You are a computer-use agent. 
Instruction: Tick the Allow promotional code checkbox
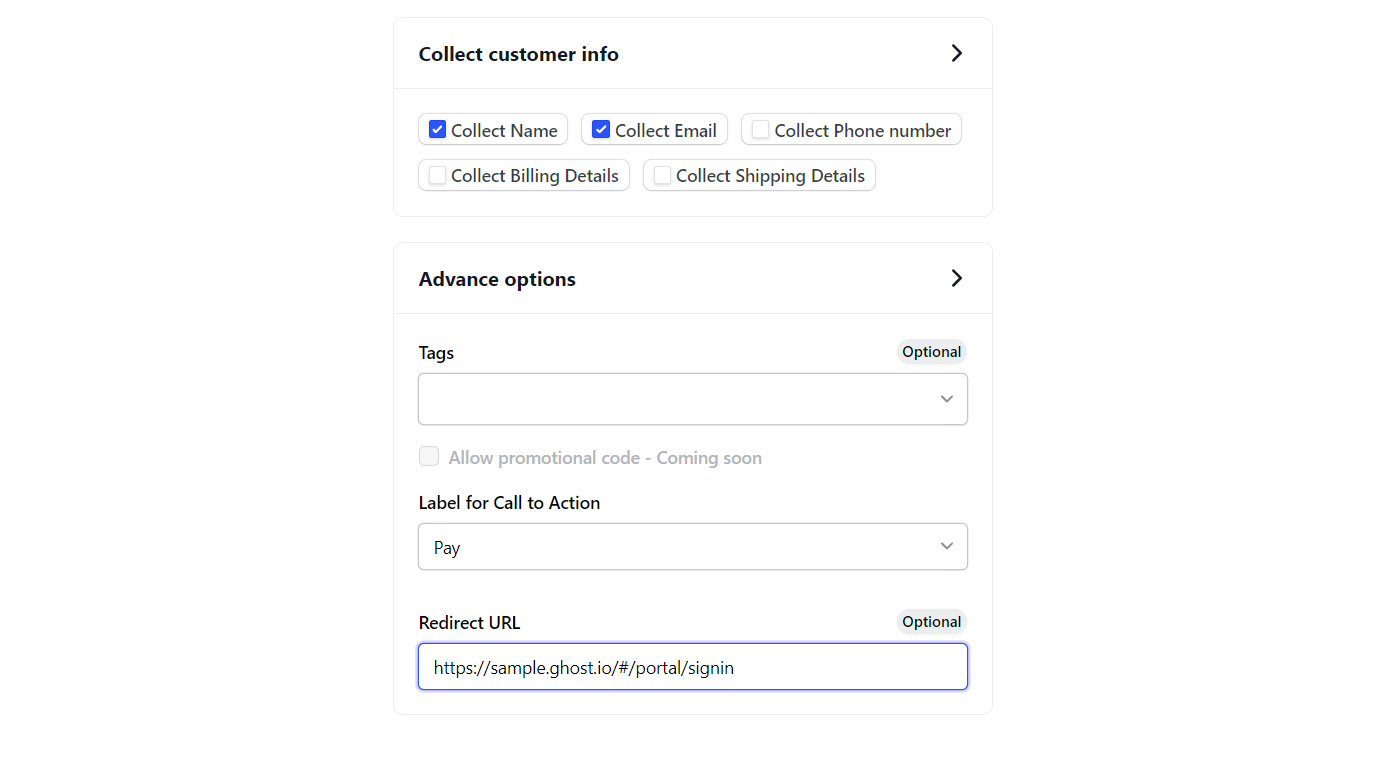[x=429, y=457]
